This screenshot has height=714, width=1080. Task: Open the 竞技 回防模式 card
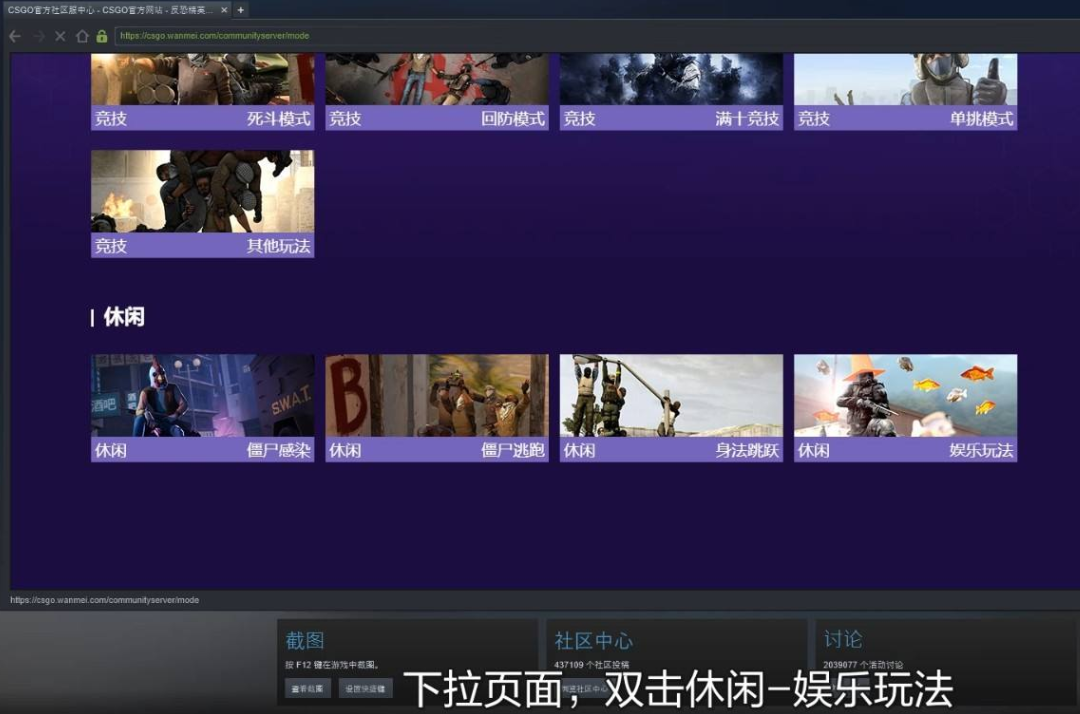[437, 92]
